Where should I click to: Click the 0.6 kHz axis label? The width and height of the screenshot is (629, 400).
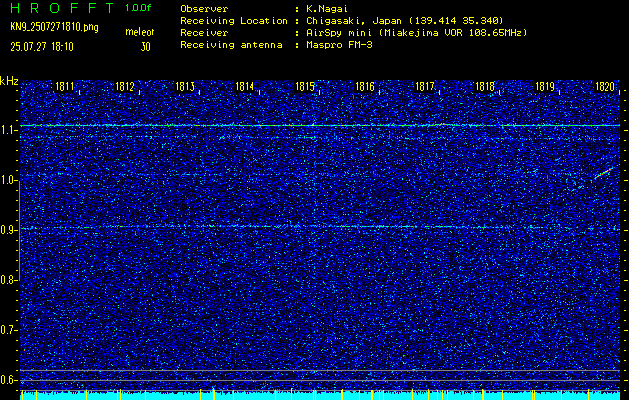[x=8, y=380]
